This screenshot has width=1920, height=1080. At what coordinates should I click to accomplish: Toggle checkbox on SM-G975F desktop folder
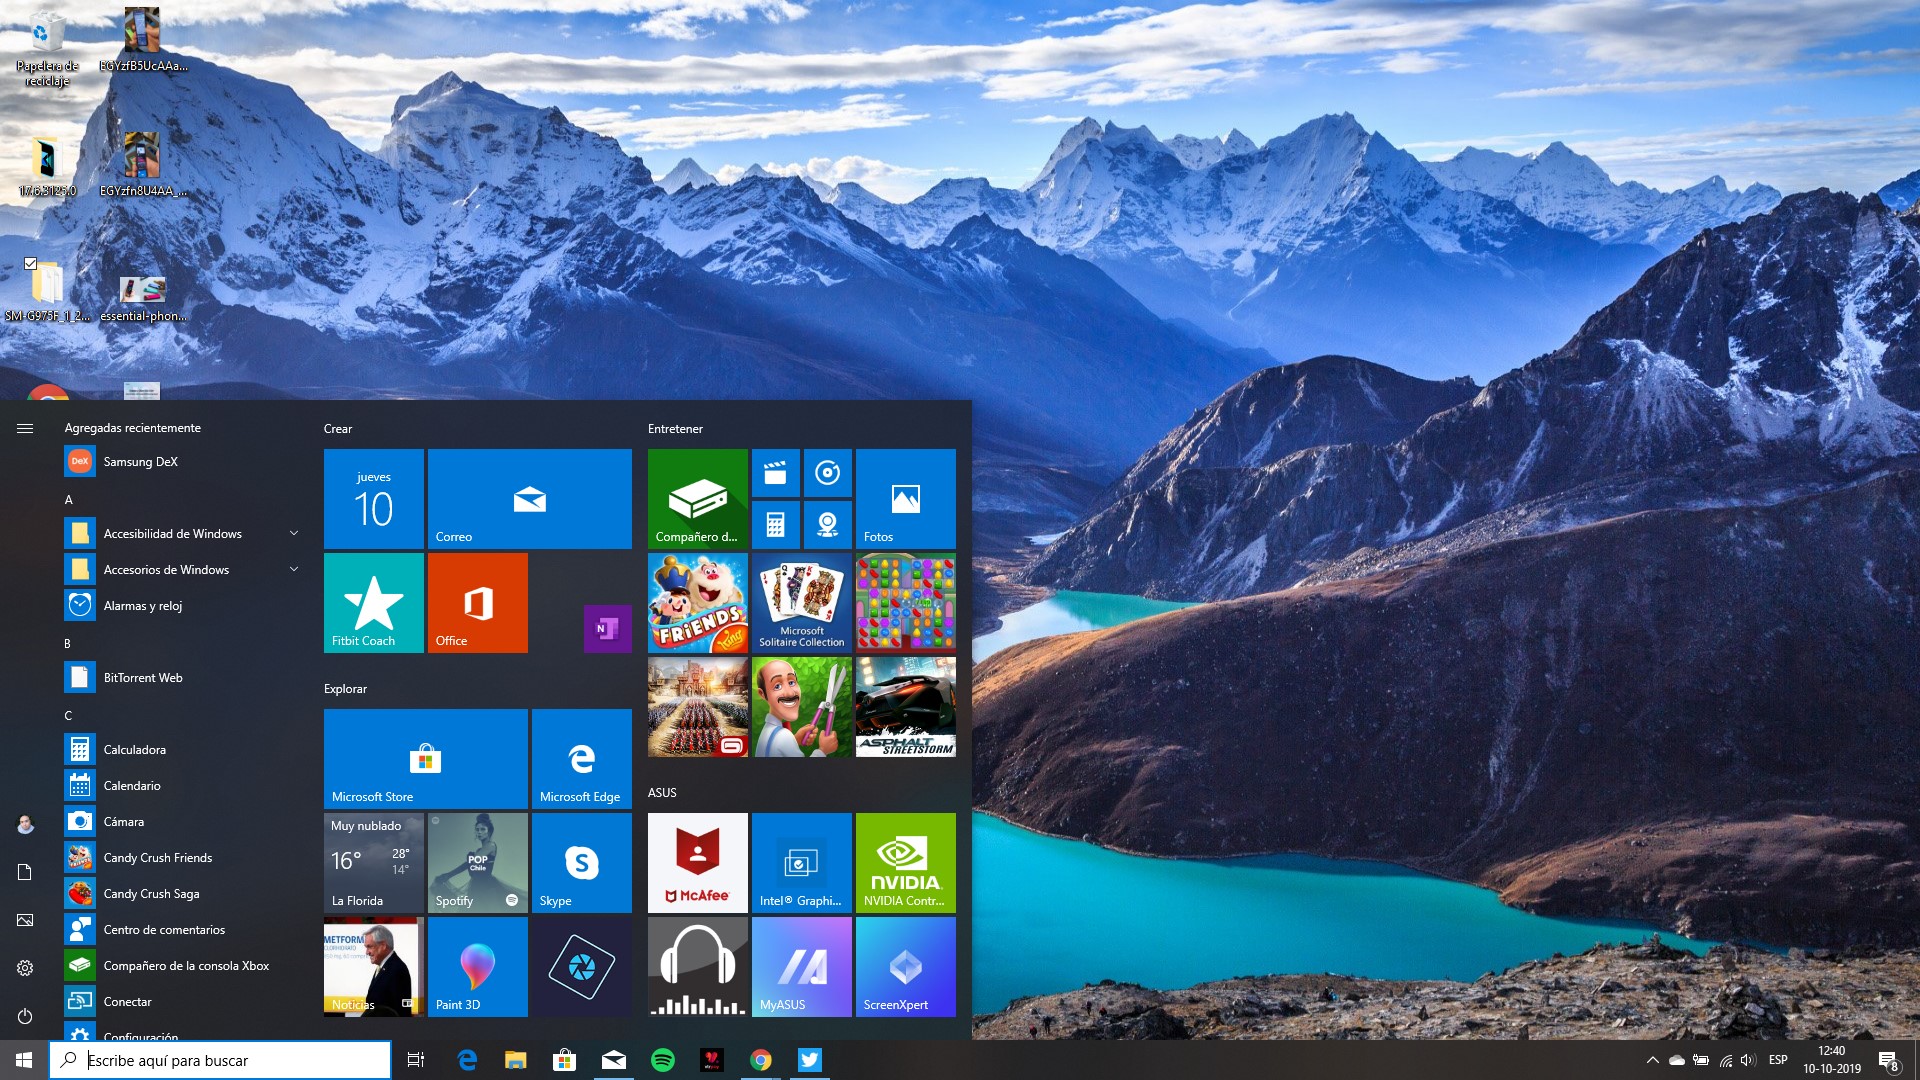coord(30,264)
